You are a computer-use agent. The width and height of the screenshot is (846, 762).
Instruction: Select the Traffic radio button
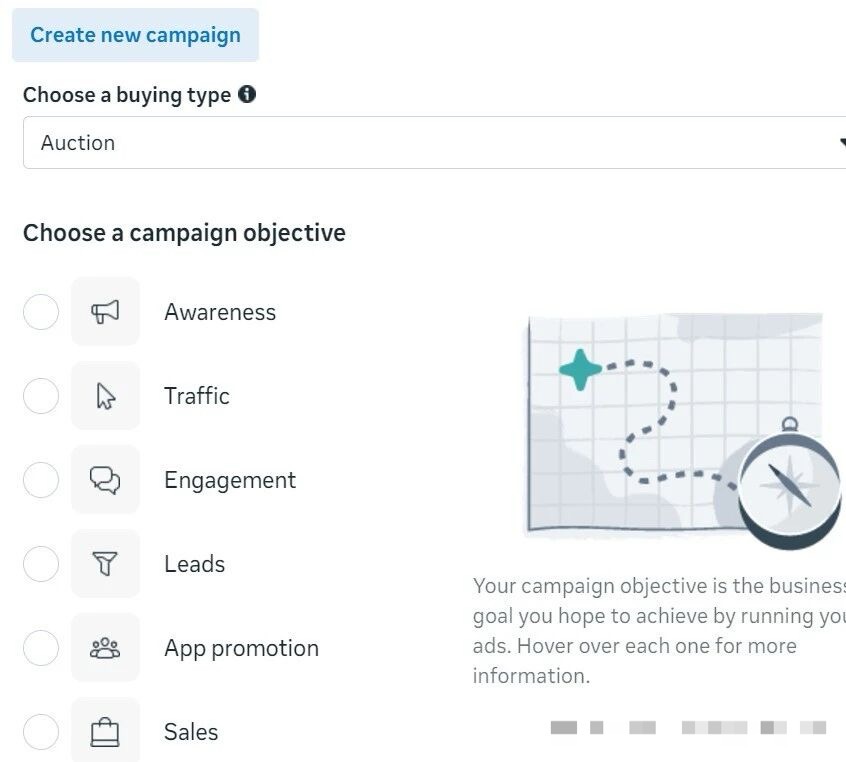click(41, 396)
